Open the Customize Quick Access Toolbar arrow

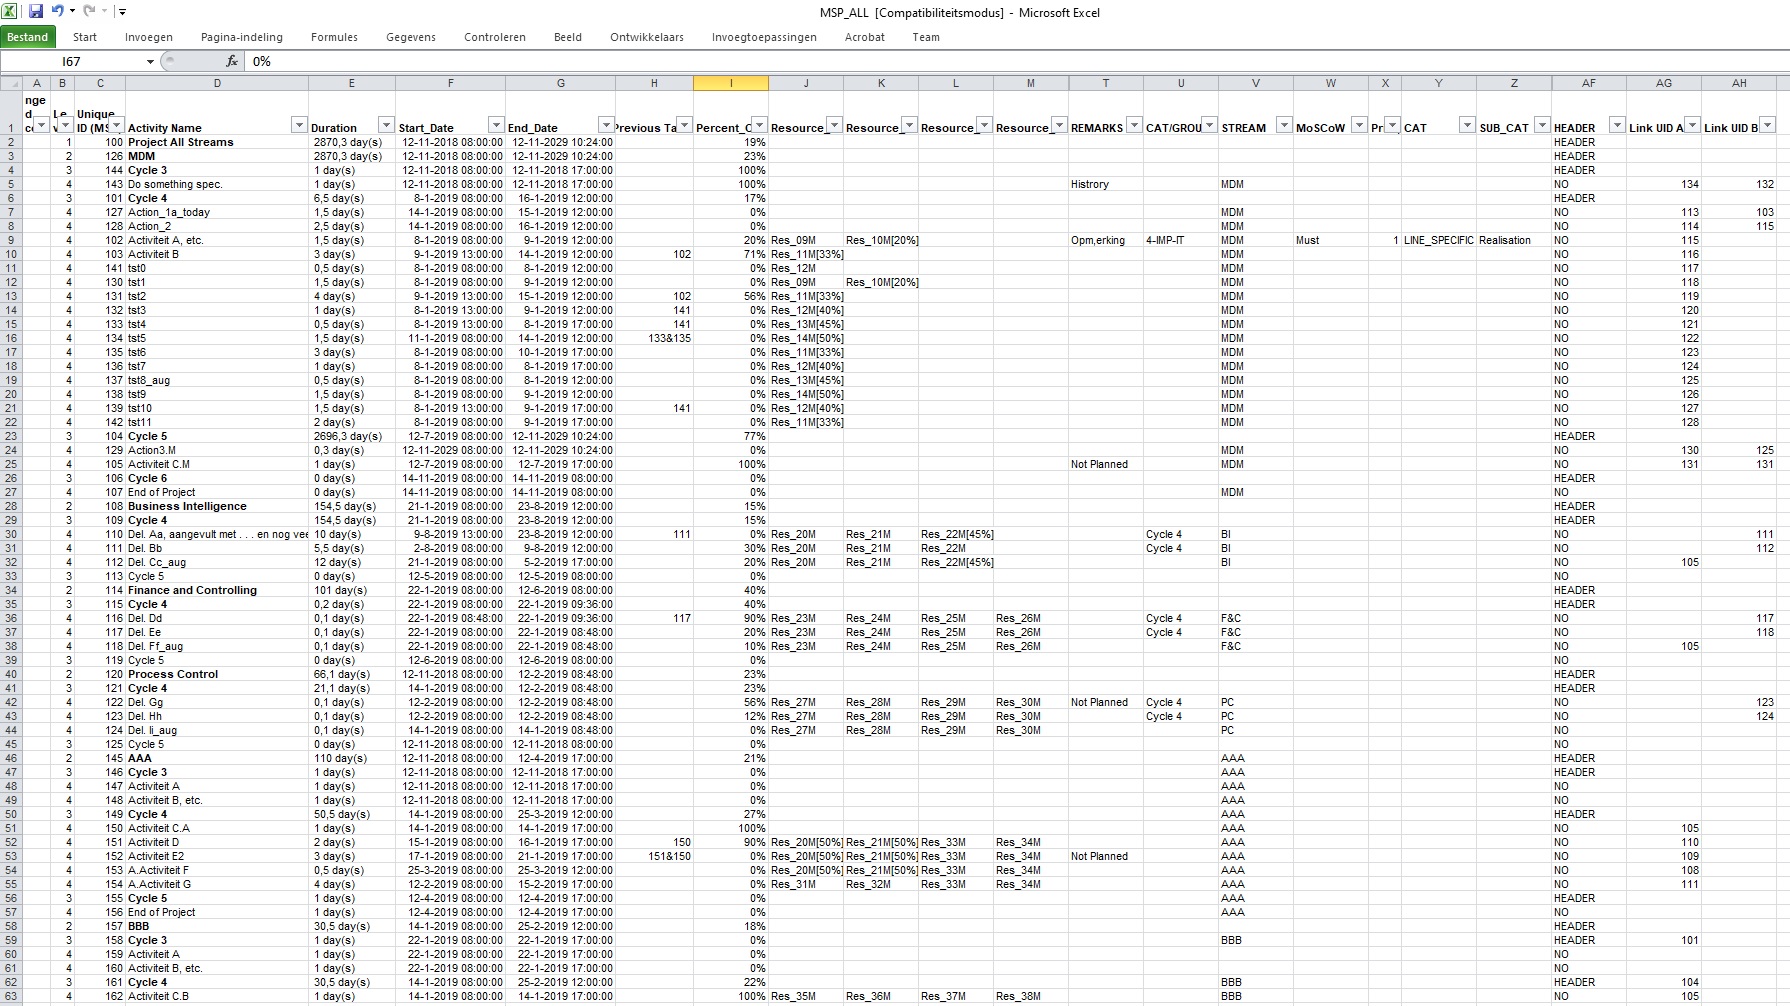tap(122, 12)
